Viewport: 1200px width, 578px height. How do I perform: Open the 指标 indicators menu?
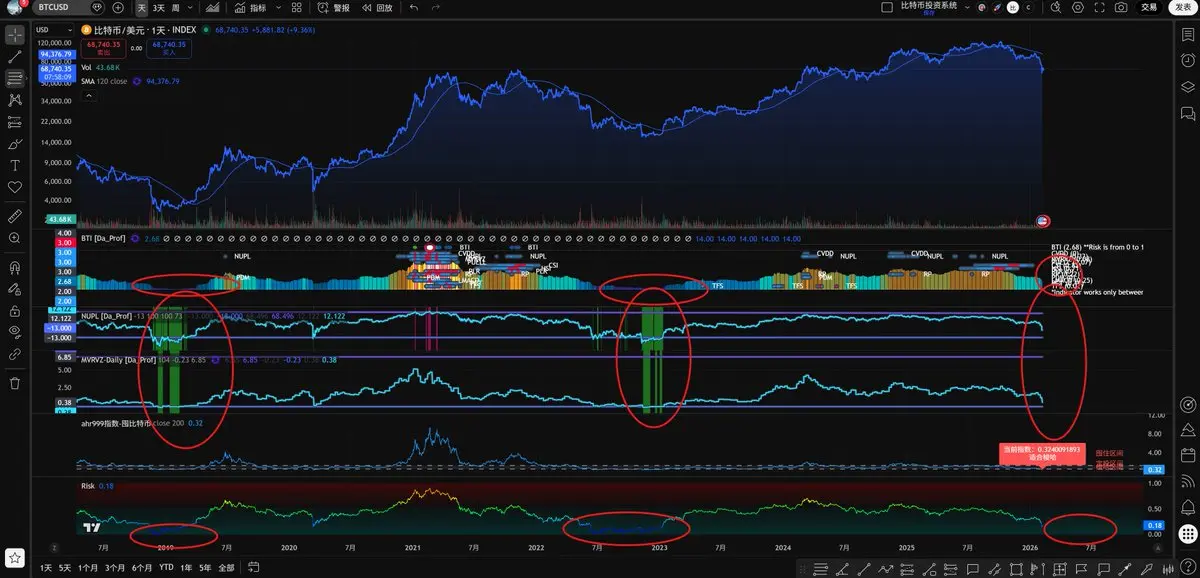tap(250, 7)
